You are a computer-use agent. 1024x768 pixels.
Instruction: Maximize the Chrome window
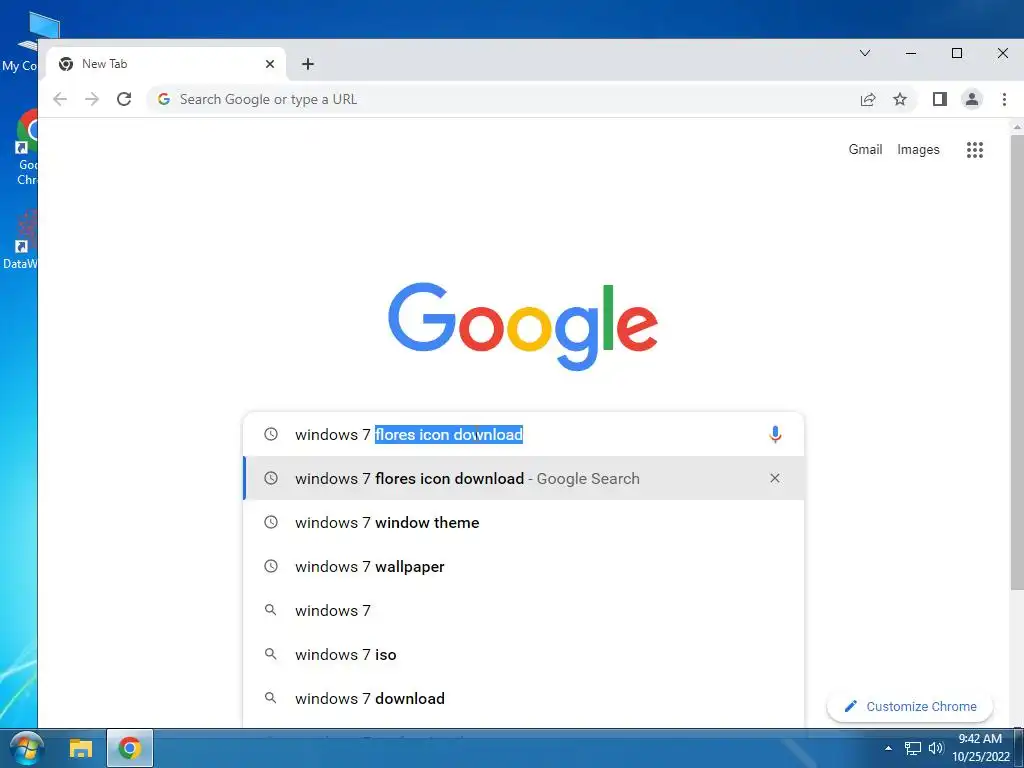(957, 53)
